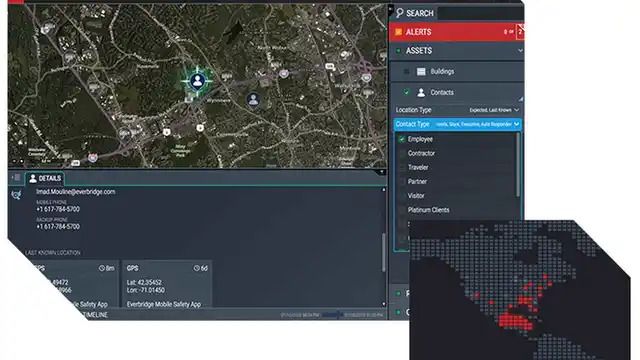Open the Alerts panel header
The image size is (640, 360).
(x=456, y=32)
